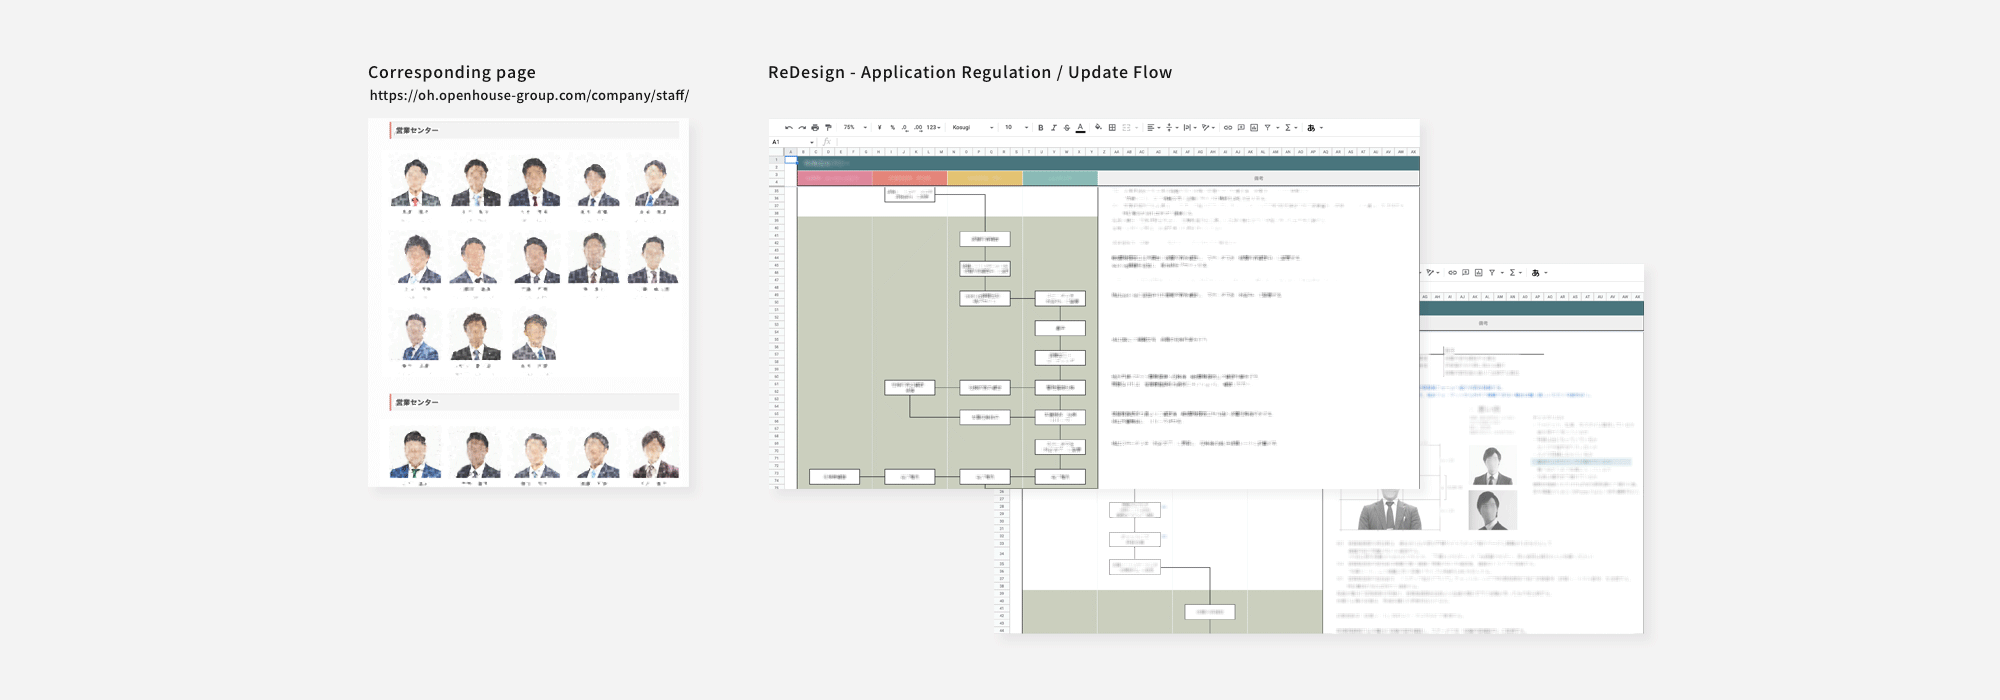The width and height of the screenshot is (2000, 700).
Task: Open the text color picker (underlined A)
Action: (1080, 128)
